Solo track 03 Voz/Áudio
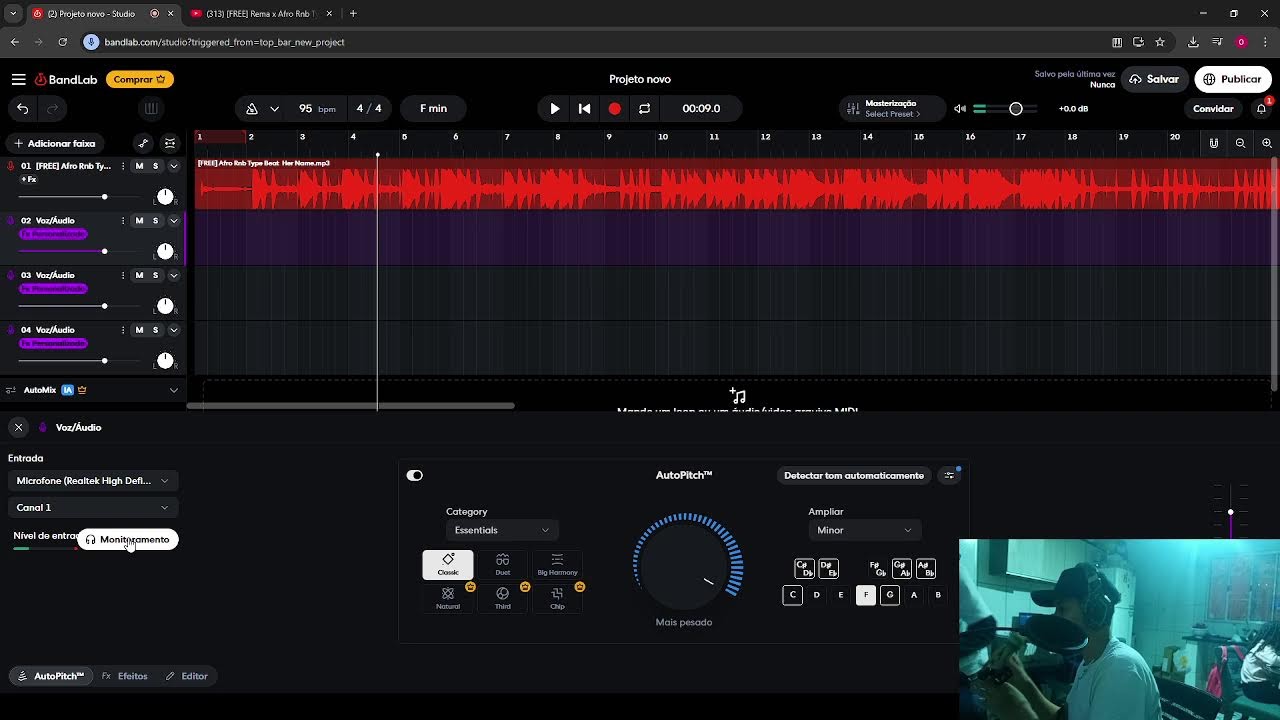This screenshot has height=720, width=1280. tap(155, 275)
